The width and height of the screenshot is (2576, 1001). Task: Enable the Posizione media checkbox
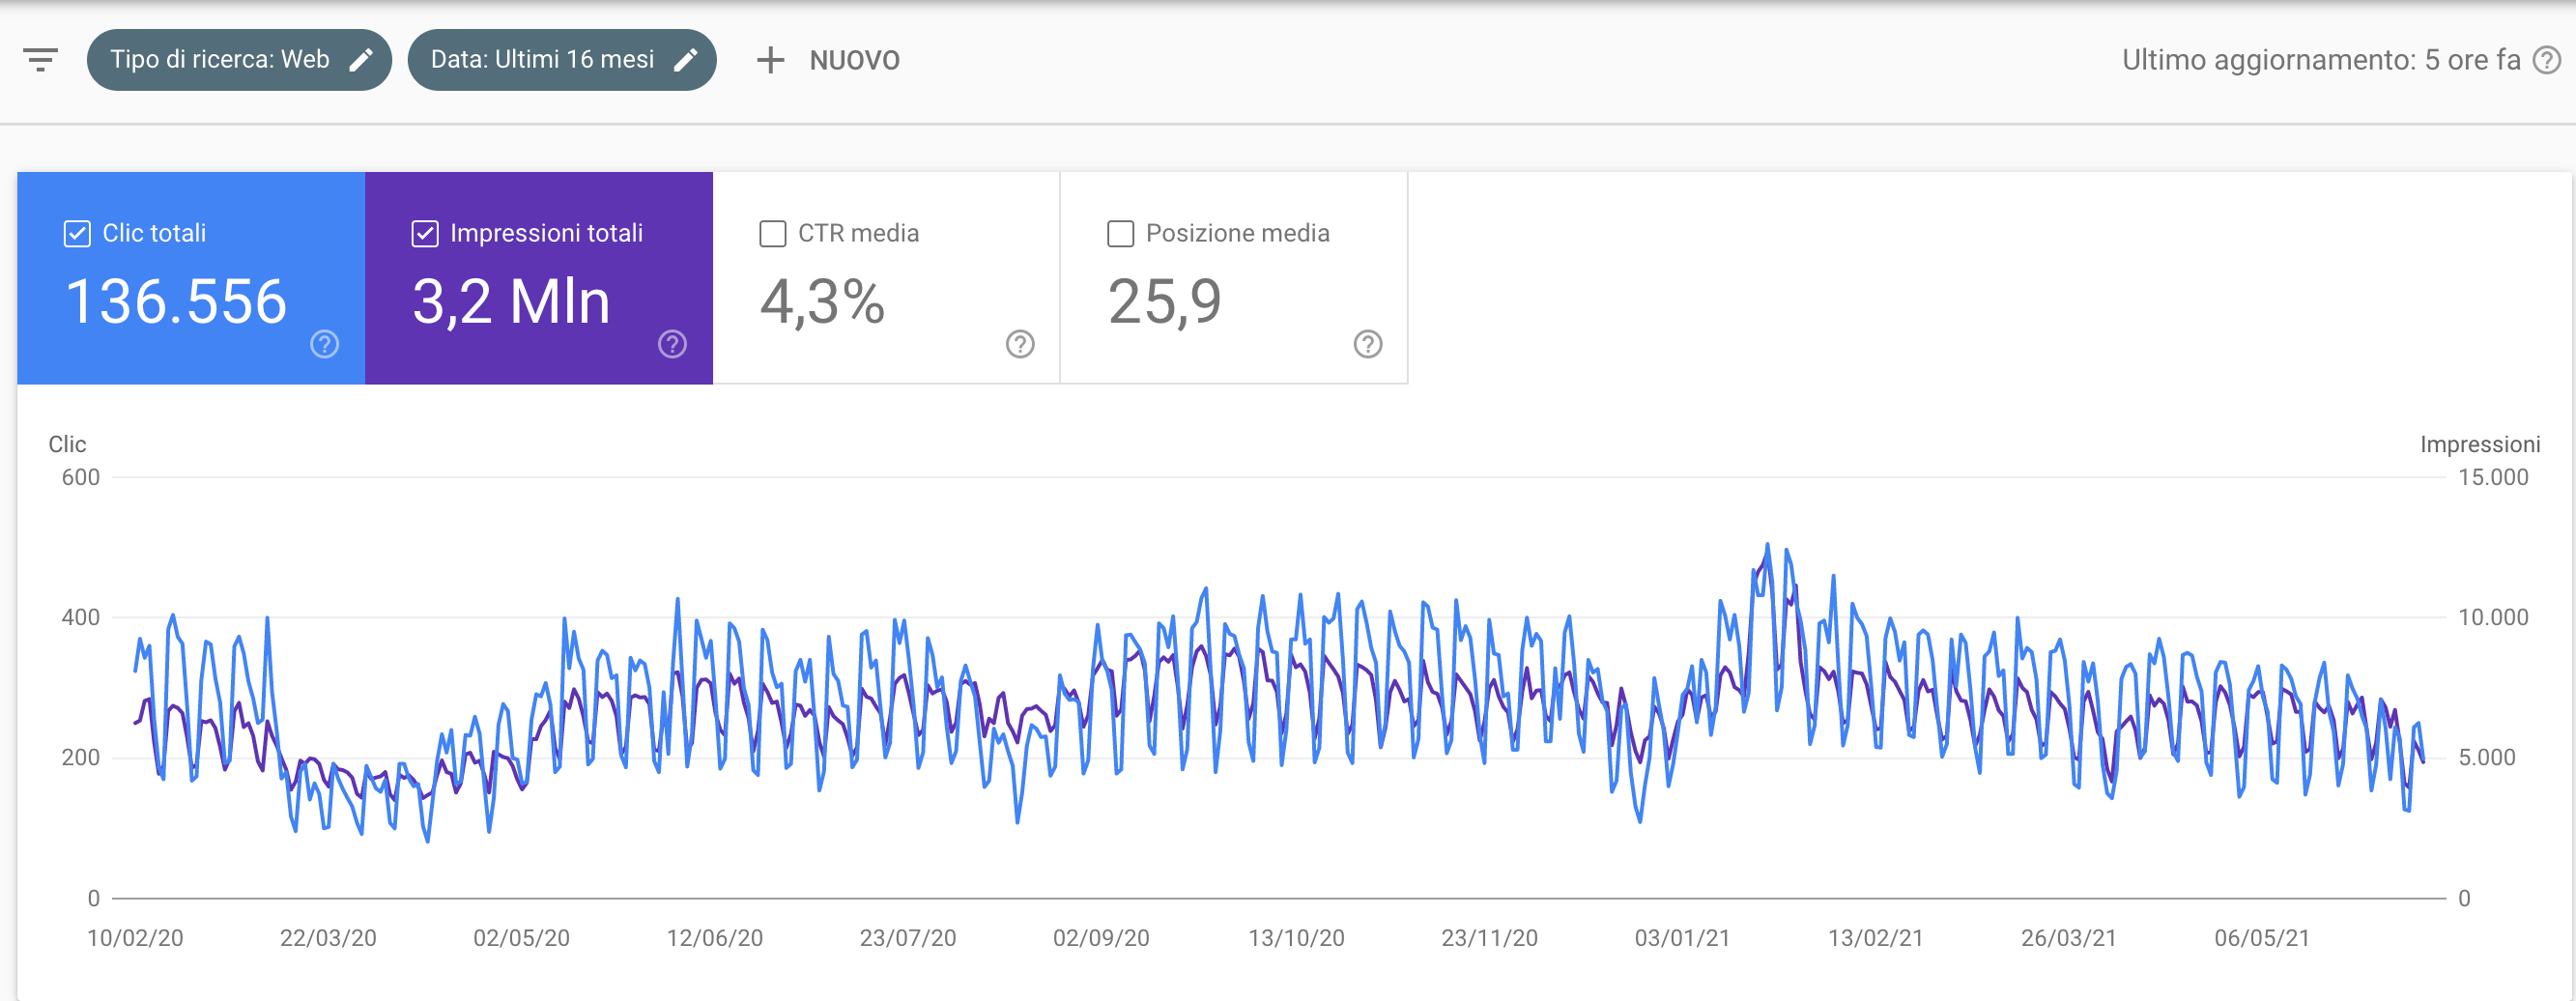(1121, 234)
